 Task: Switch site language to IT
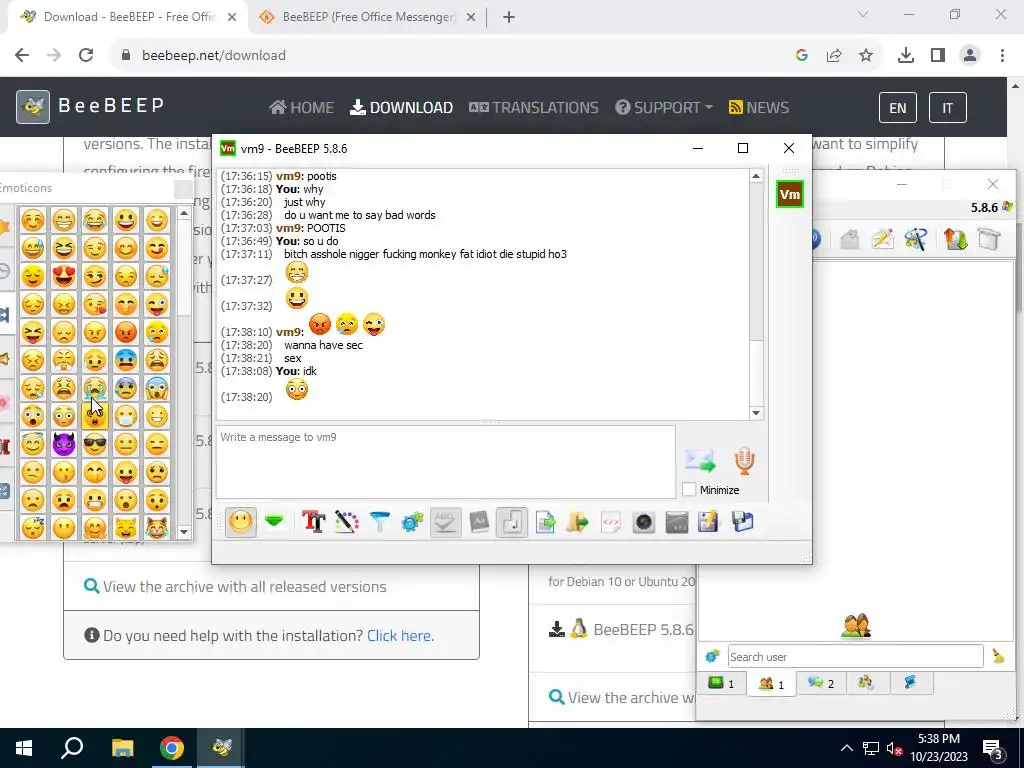pos(948,108)
